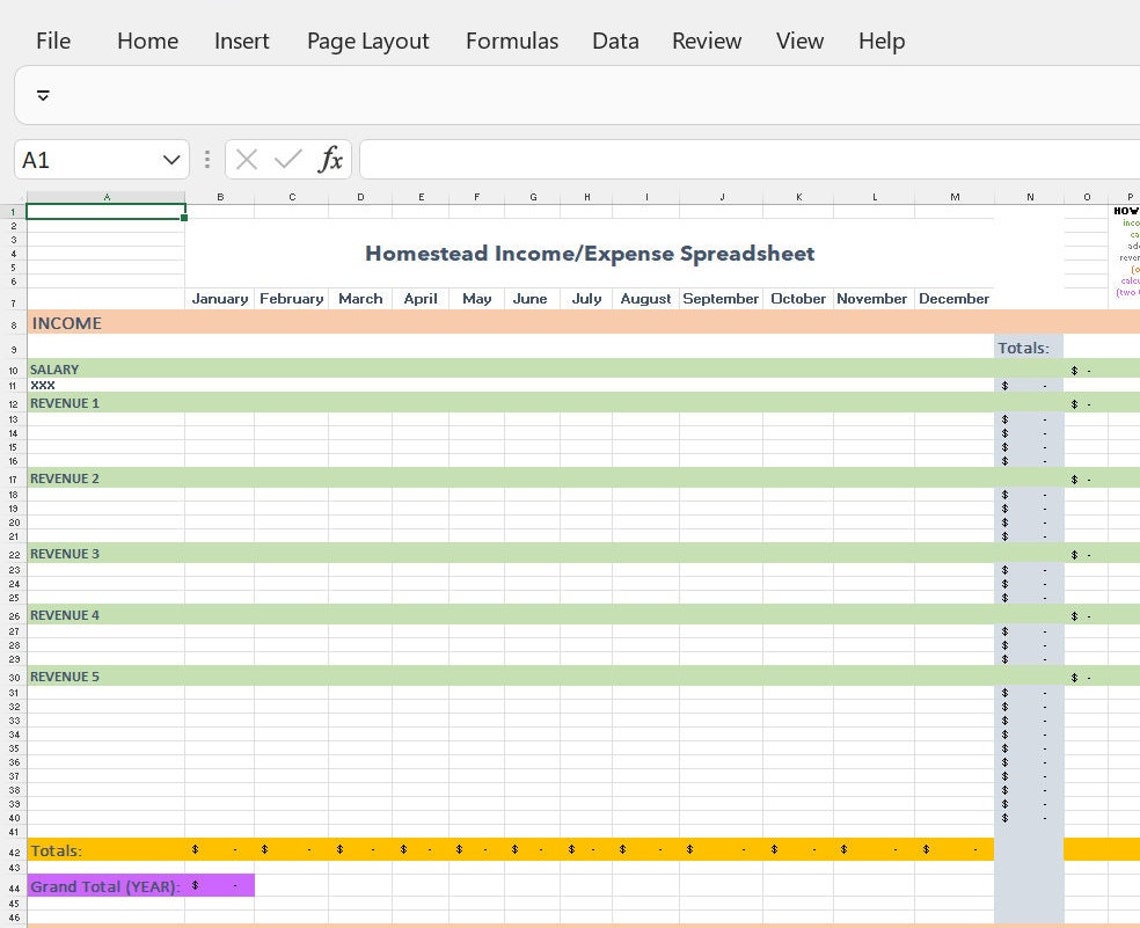Screen dimensions: 1140x928
Task: Click the Insert Function fx icon
Action: click(329, 159)
